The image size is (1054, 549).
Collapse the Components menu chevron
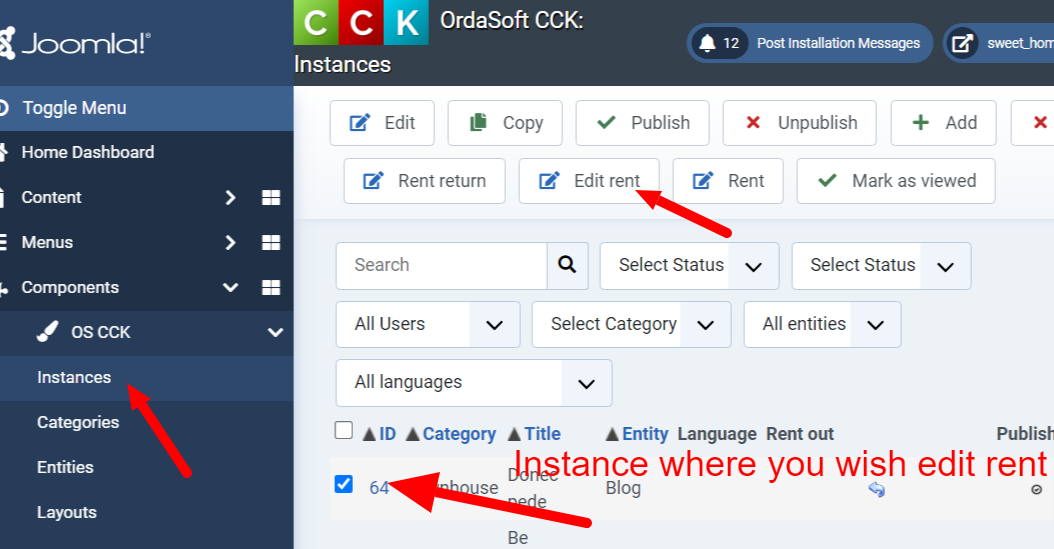click(x=231, y=288)
